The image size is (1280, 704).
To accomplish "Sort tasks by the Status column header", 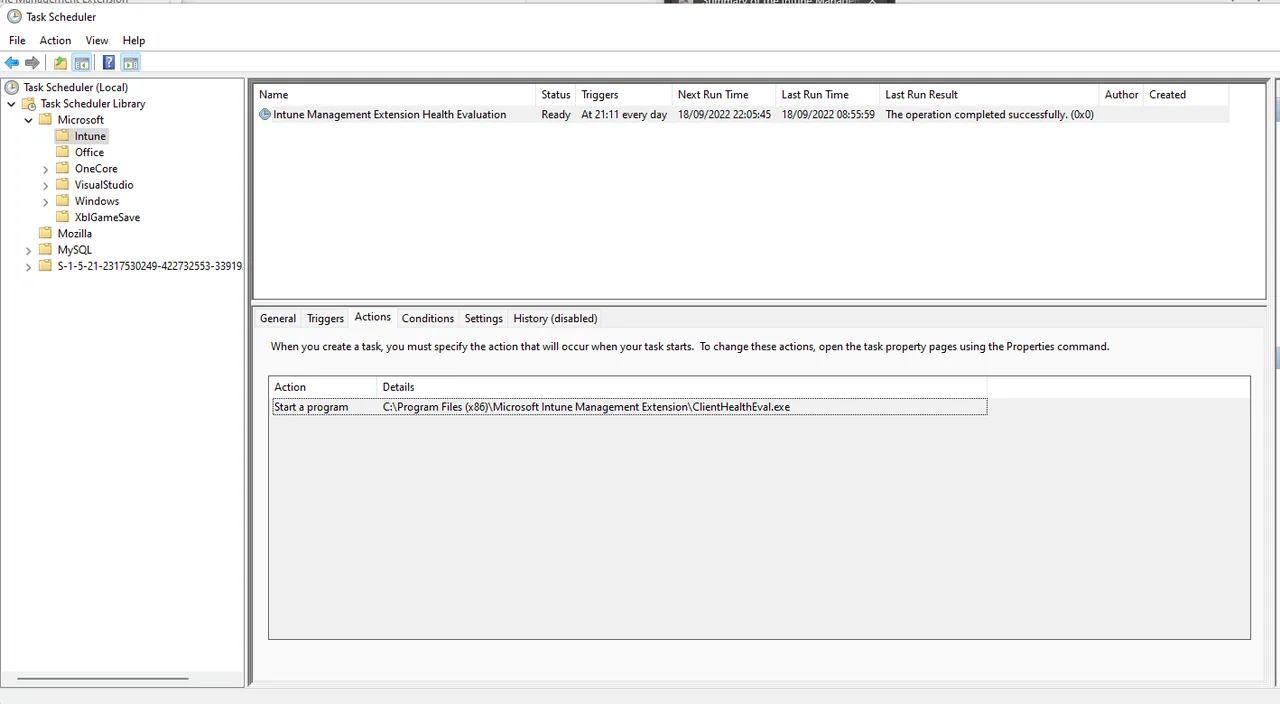I will [556, 95].
